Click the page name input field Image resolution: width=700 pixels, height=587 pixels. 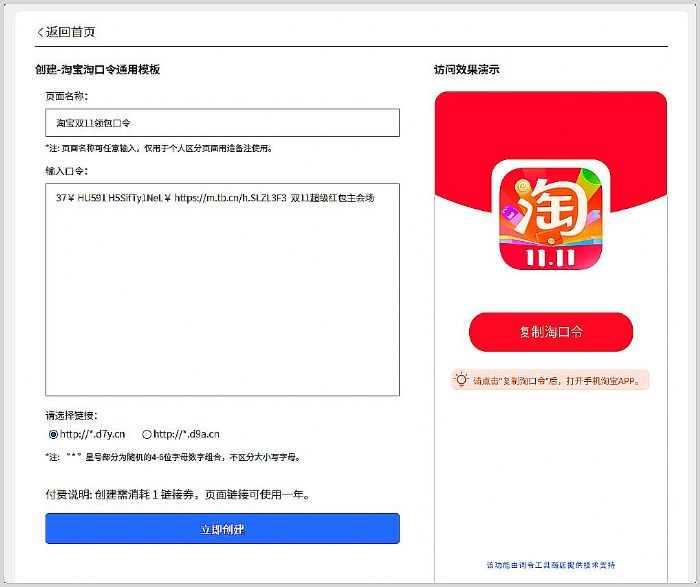coord(222,123)
